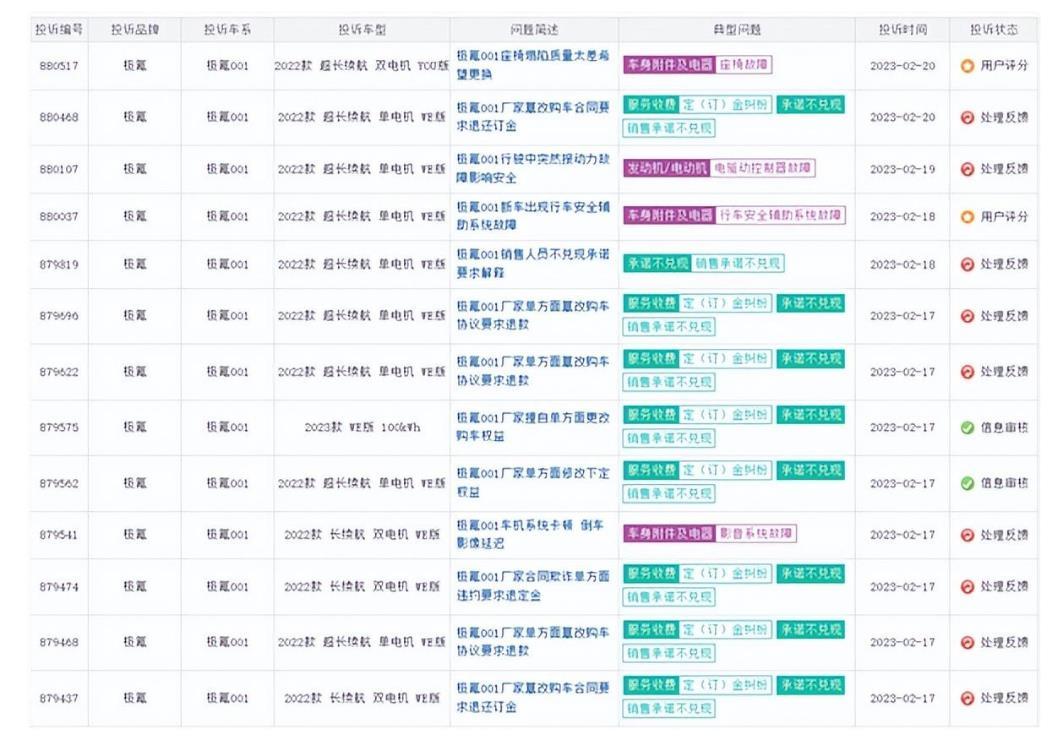The height and width of the screenshot is (736, 1059).
Task: Open the 行驶中突然报动力故障 complaint link
Action: [x=533, y=168]
